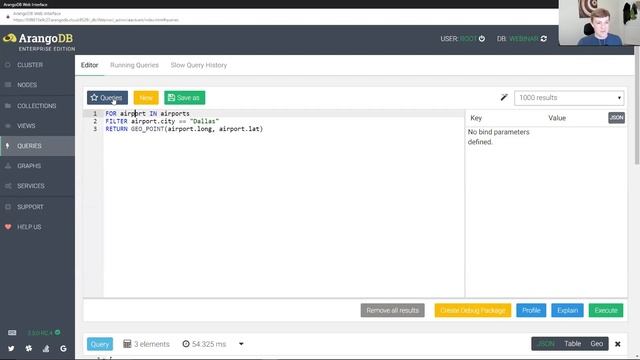Click the DB WEBINAR switch icon
The width and height of the screenshot is (640, 360).
pos(544,39)
